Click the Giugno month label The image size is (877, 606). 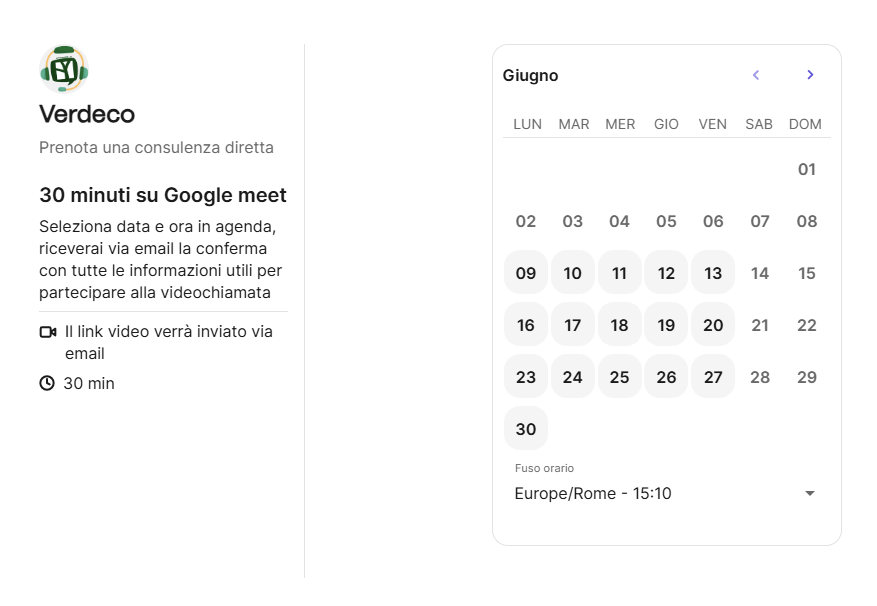coord(530,76)
